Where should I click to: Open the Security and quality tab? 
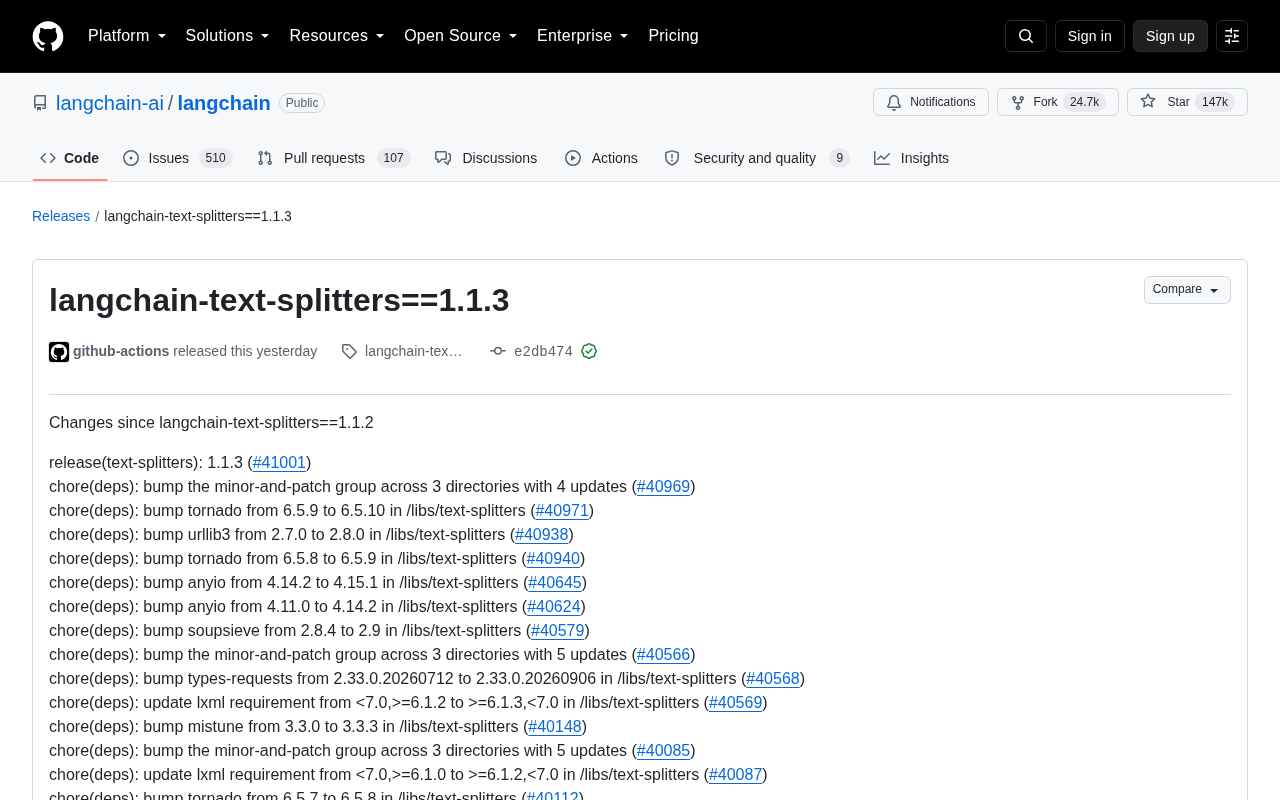tap(757, 158)
